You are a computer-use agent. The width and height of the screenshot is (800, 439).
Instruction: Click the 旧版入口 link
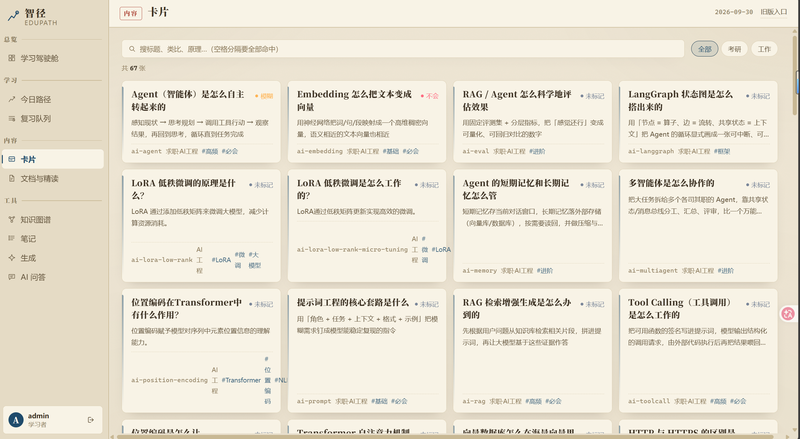(773, 12)
